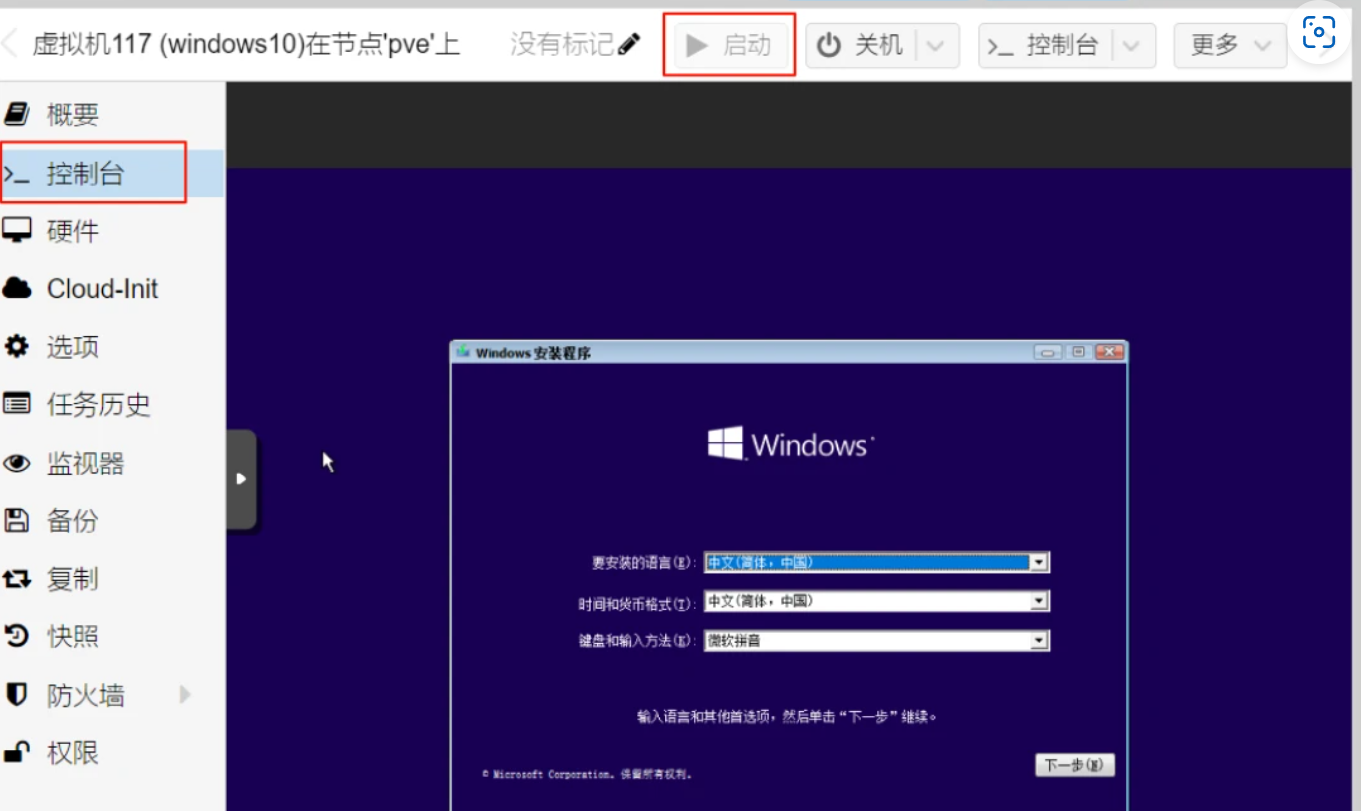The image size is (1369, 811).
Task: Open the 概要 summary menu item
Action: coord(110,115)
